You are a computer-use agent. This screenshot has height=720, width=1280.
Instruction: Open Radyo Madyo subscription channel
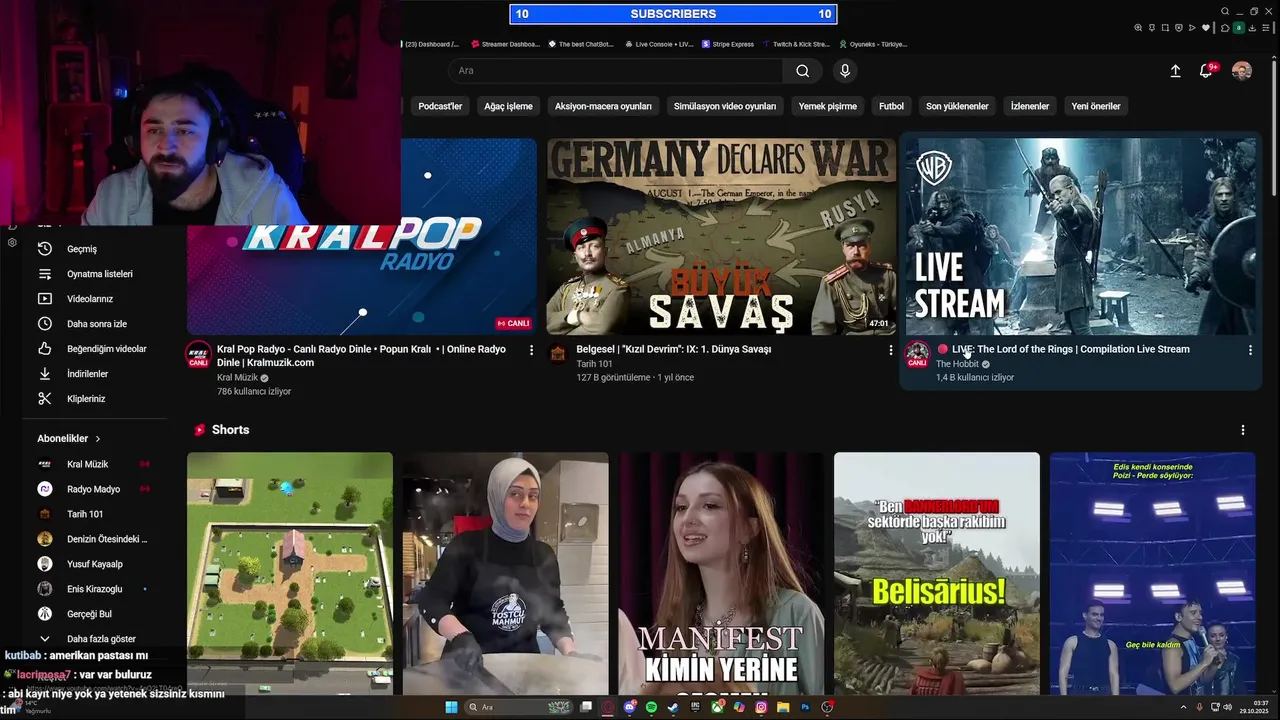[x=93, y=489]
